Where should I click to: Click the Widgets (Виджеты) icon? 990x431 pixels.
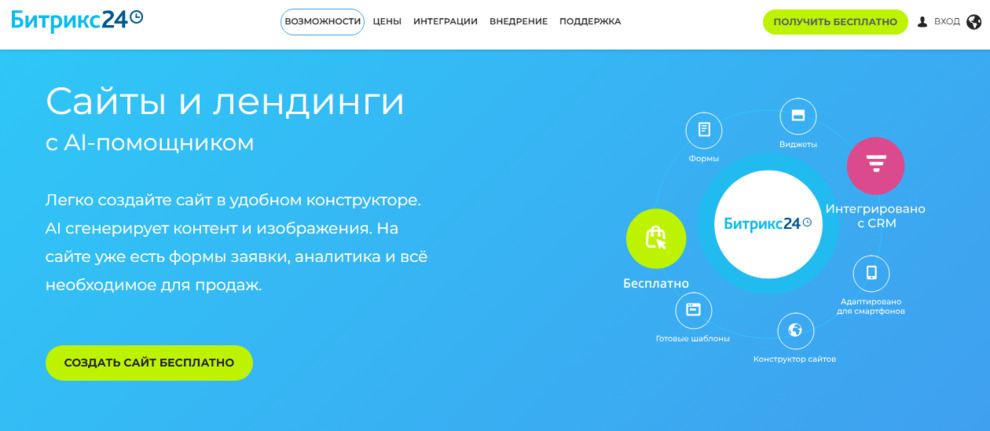click(x=797, y=116)
